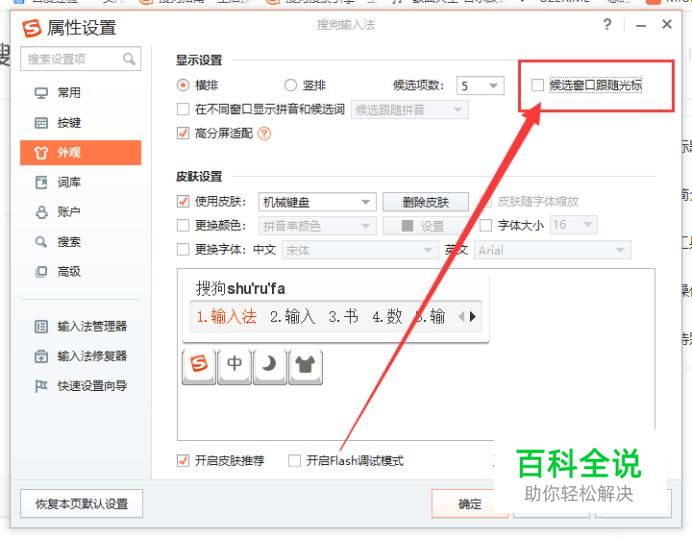Viewport: 692px width, 538px height.
Task: Click the search magnifier icon in settings search box
Action: click(129, 59)
